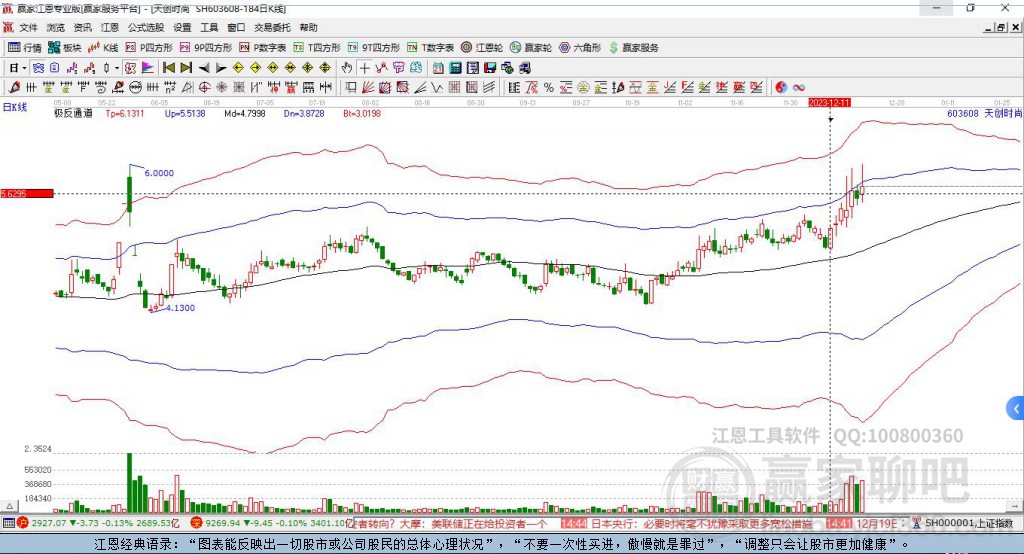Click the Tp=6.1311 indicator value
This screenshot has height=554, width=1024.
pyautogui.click(x=125, y=113)
